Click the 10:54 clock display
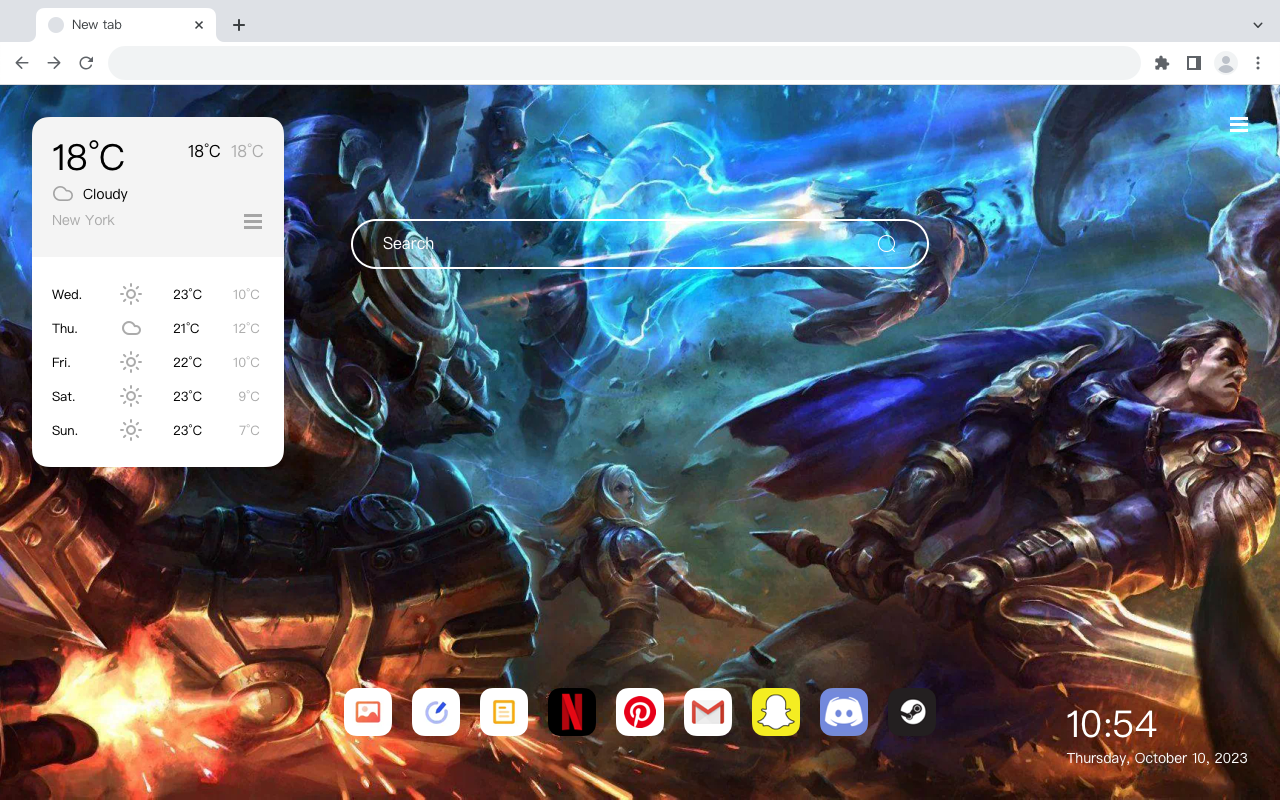Screen dimensions: 1280x800 click(1111, 724)
